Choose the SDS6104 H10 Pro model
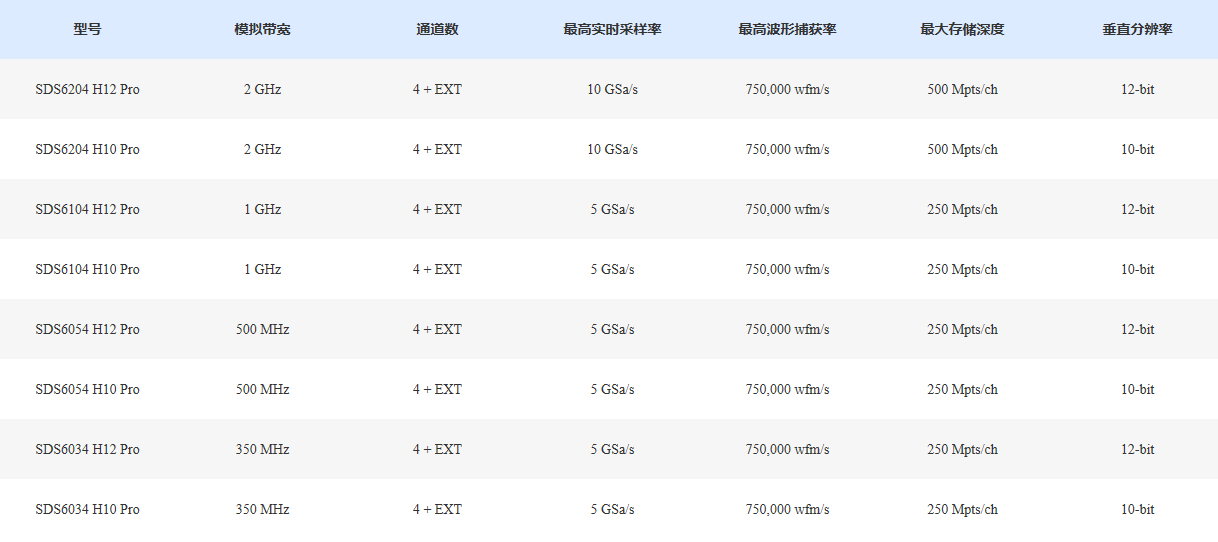This screenshot has width=1218, height=542. pyautogui.click(x=87, y=269)
